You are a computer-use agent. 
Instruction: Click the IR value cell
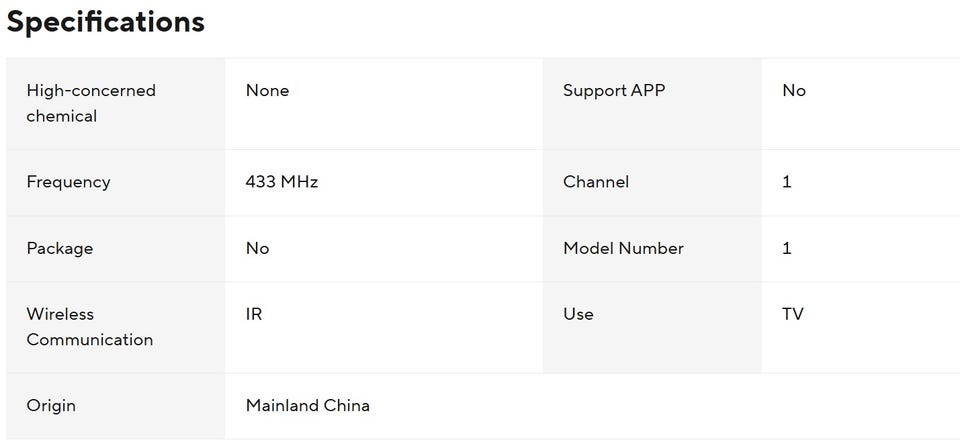click(x=254, y=314)
